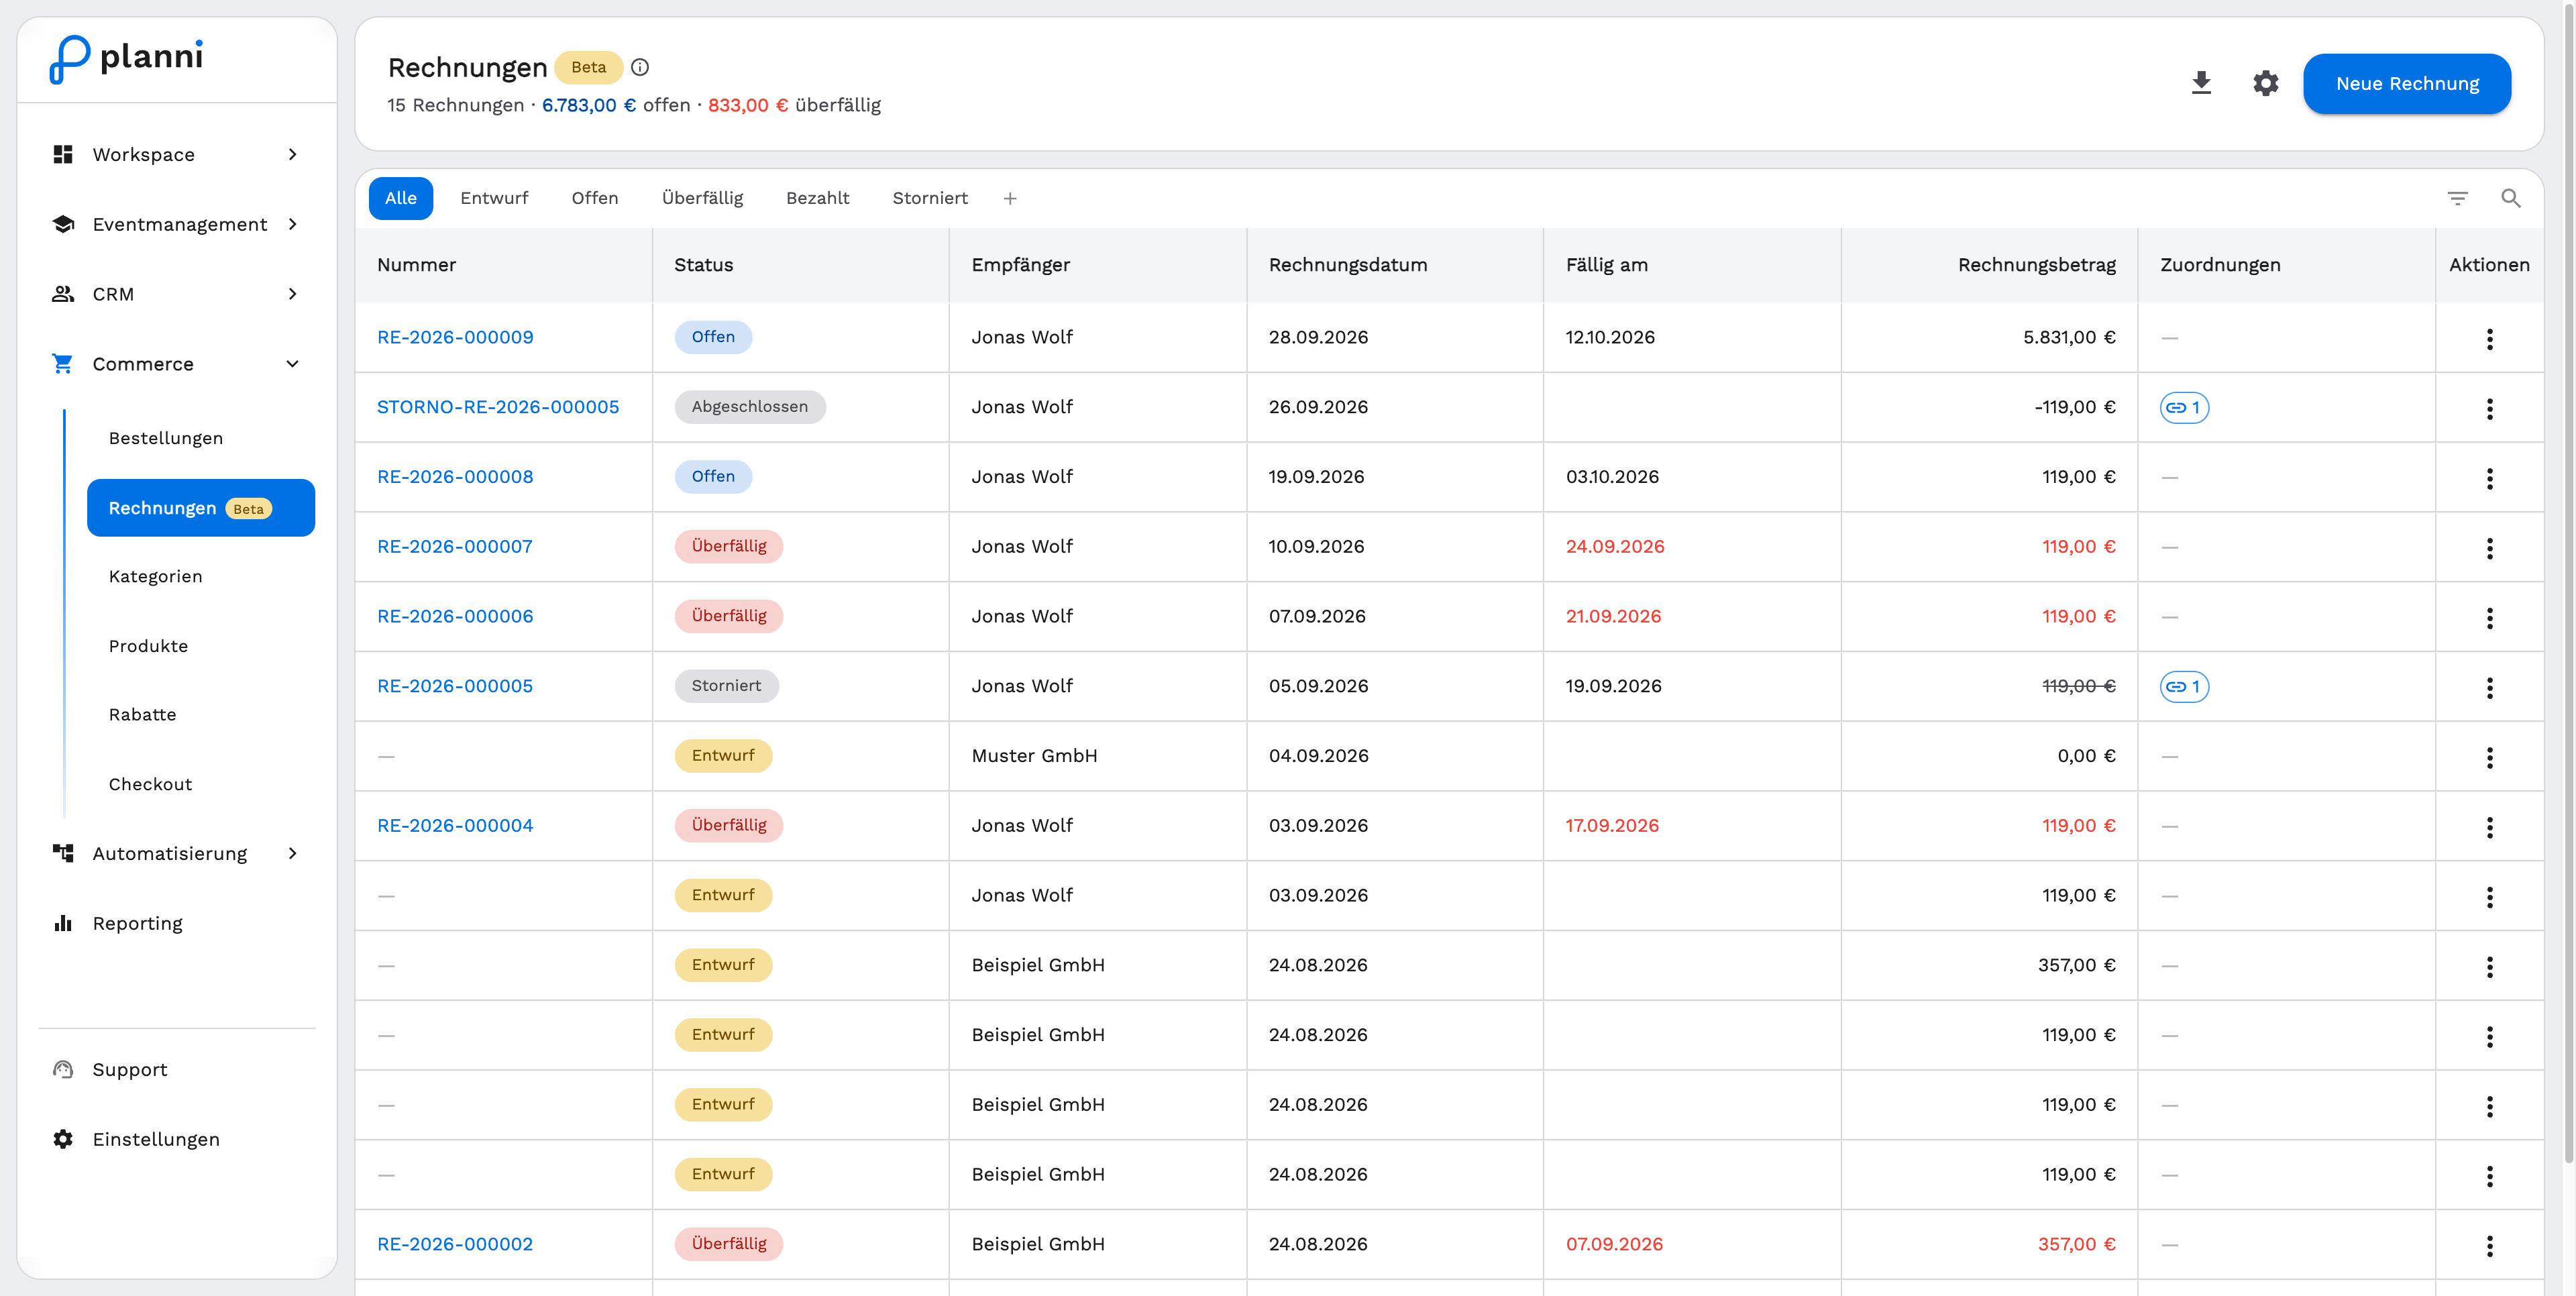This screenshot has width=2576, height=1296.
Task: Open actions menu for RE-2026-000007
Action: pyautogui.click(x=2489, y=548)
